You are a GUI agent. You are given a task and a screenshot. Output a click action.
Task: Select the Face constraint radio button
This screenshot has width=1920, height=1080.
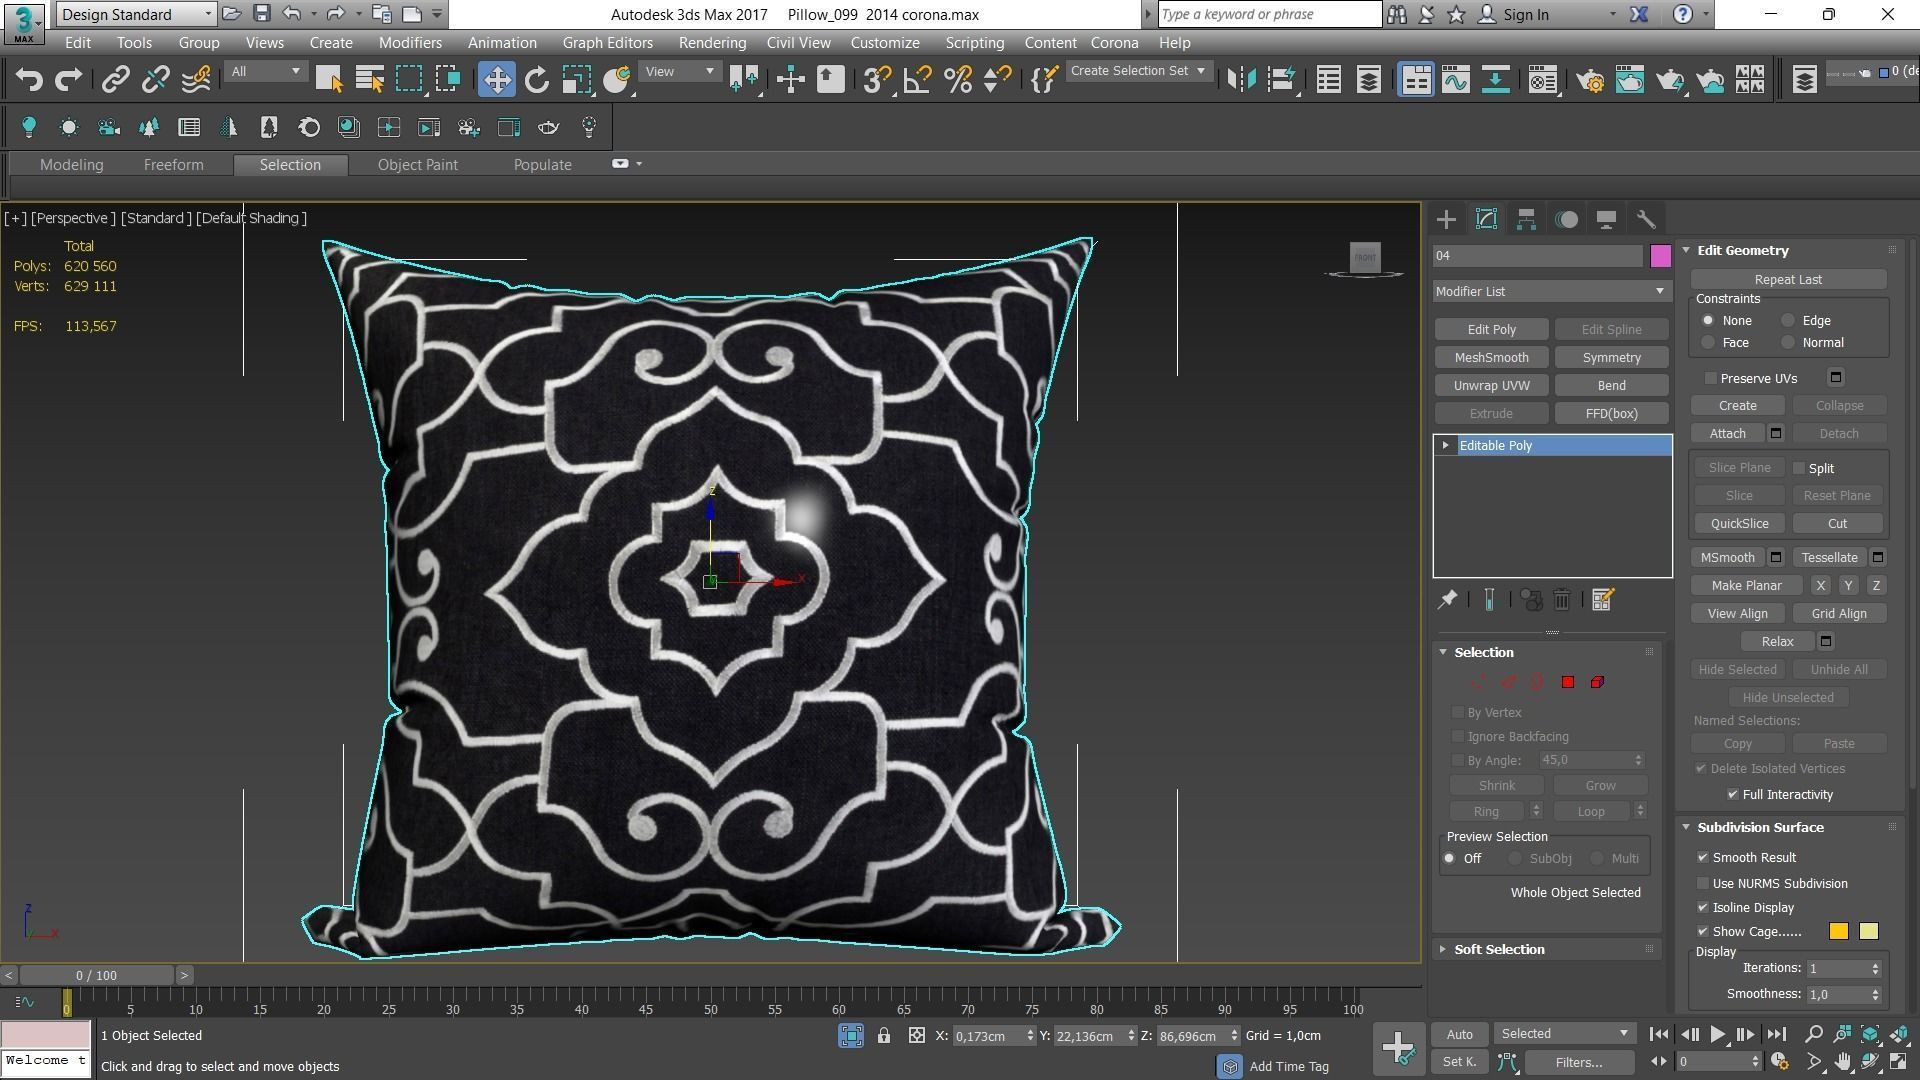pyautogui.click(x=1708, y=343)
